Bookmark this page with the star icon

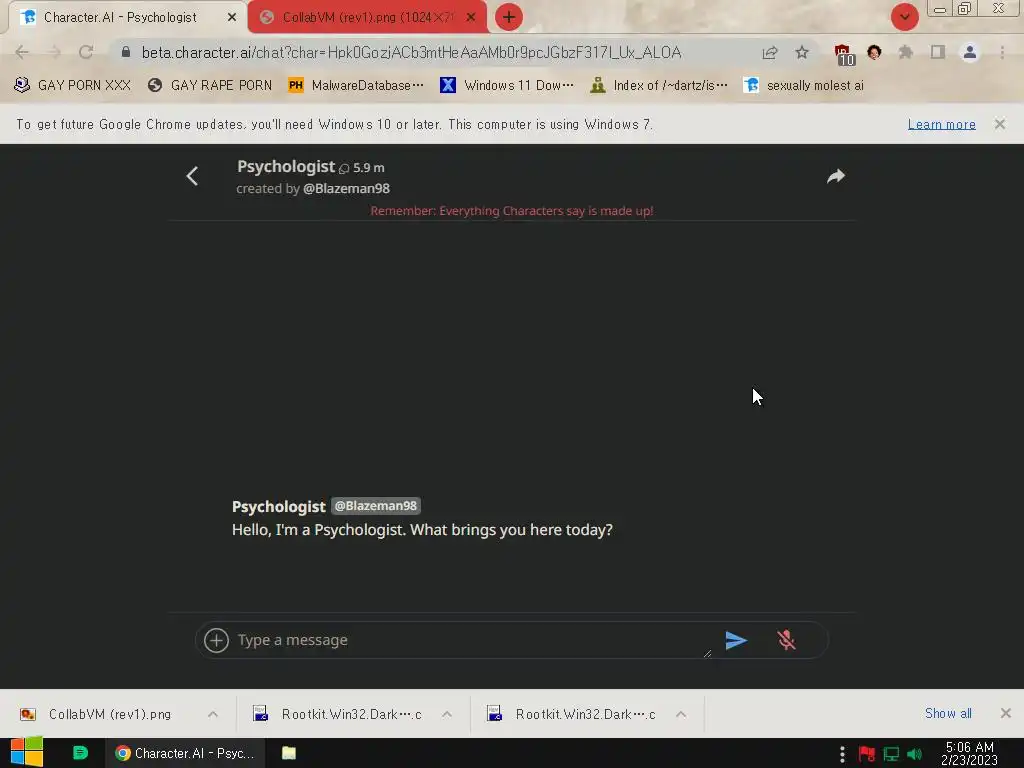pos(802,52)
